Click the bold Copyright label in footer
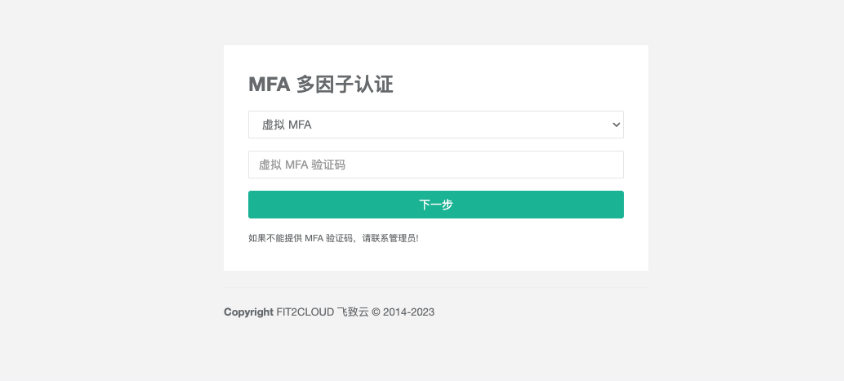Screen dimensions: 844x381 click(249, 312)
